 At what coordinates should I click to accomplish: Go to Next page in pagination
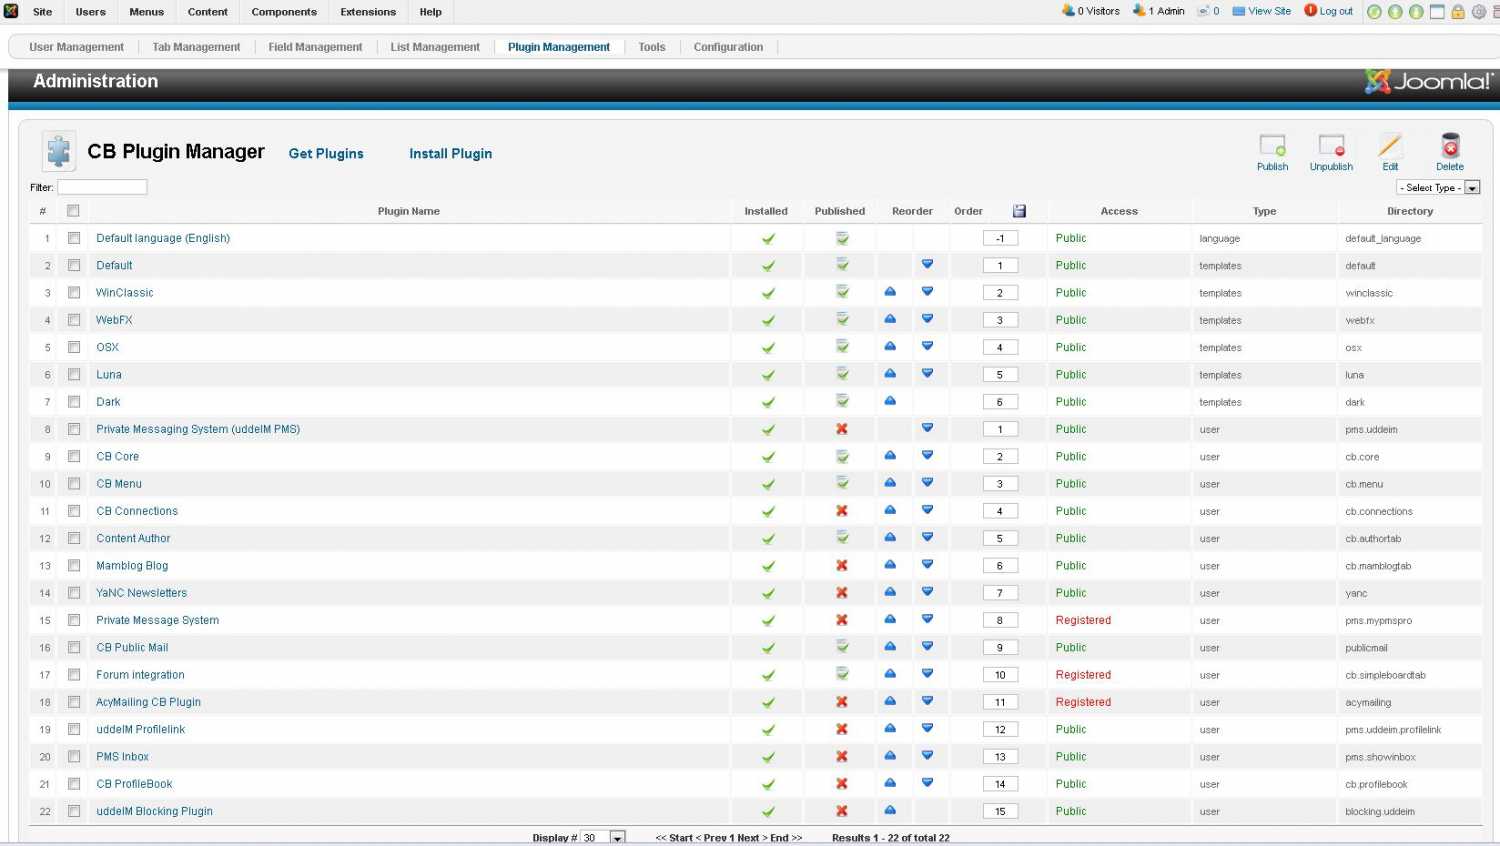pyautogui.click(x=751, y=838)
